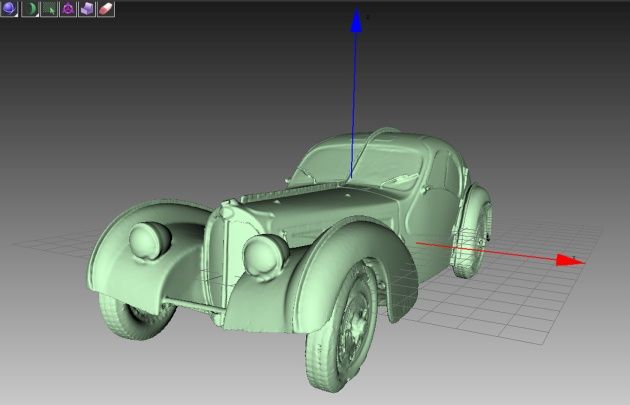Click the red X-axis arrowhead
The width and height of the screenshot is (630, 405).
[570, 261]
